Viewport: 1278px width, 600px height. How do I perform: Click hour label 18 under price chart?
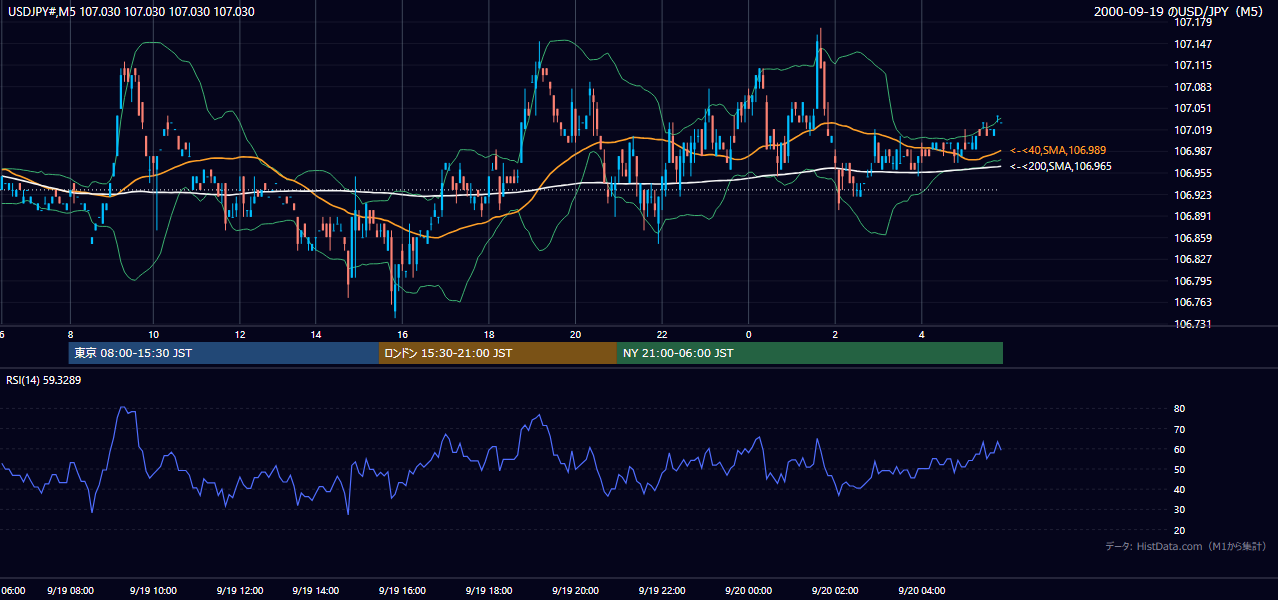(x=489, y=334)
